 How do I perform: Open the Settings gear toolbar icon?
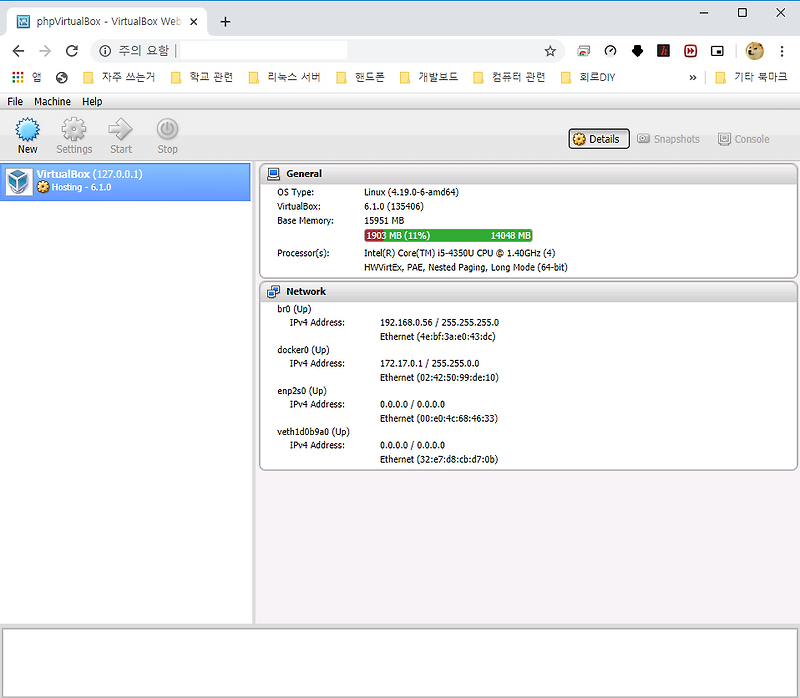tap(74, 129)
